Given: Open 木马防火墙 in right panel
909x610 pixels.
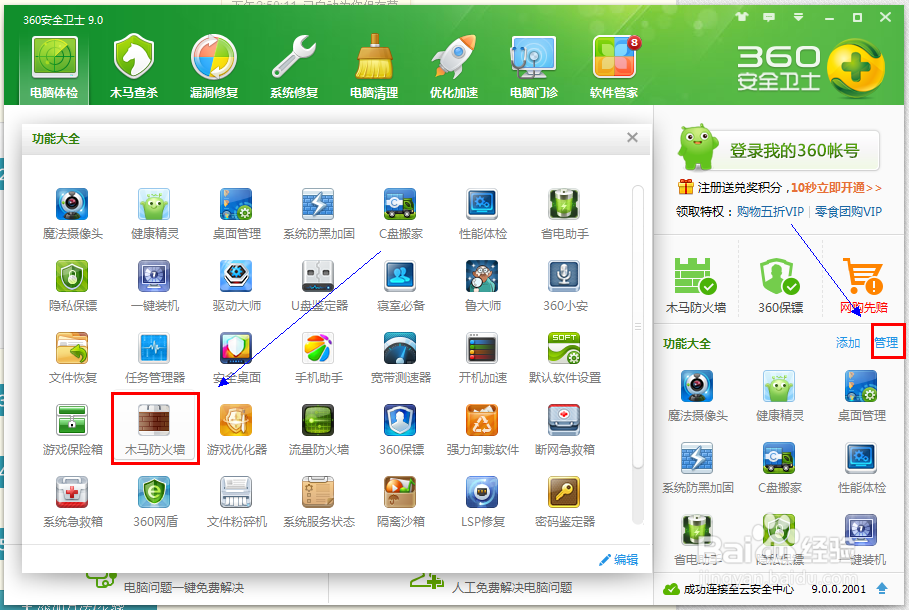Looking at the screenshot, I should point(695,286).
